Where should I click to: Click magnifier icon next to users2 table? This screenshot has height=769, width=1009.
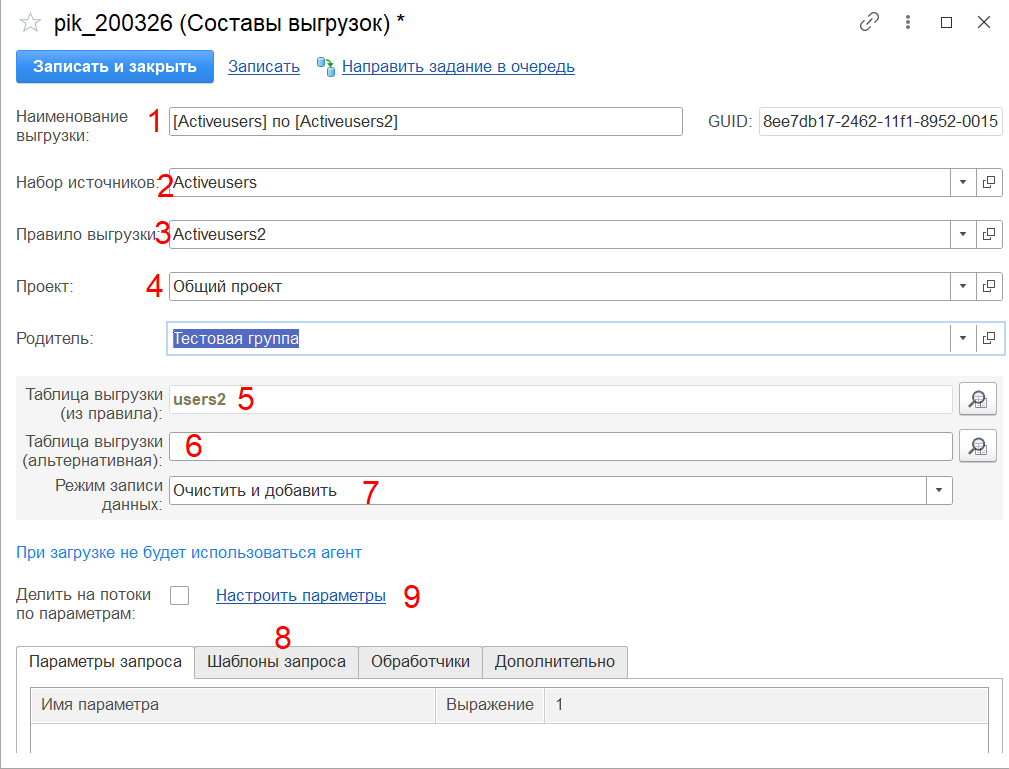coord(978,400)
